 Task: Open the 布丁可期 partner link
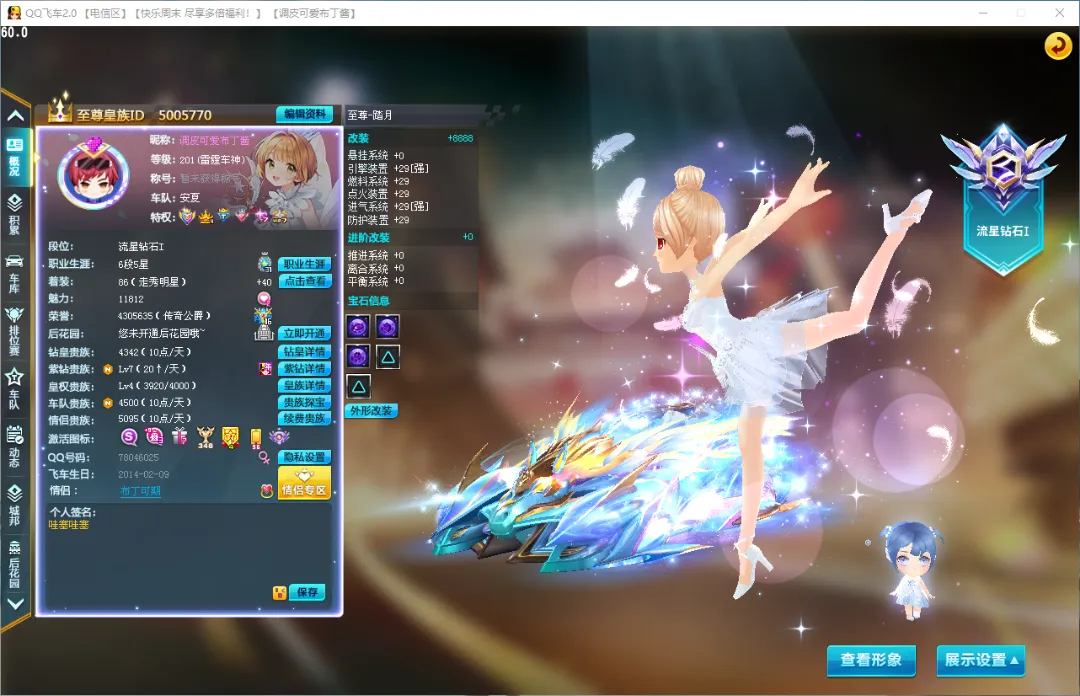[140, 491]
